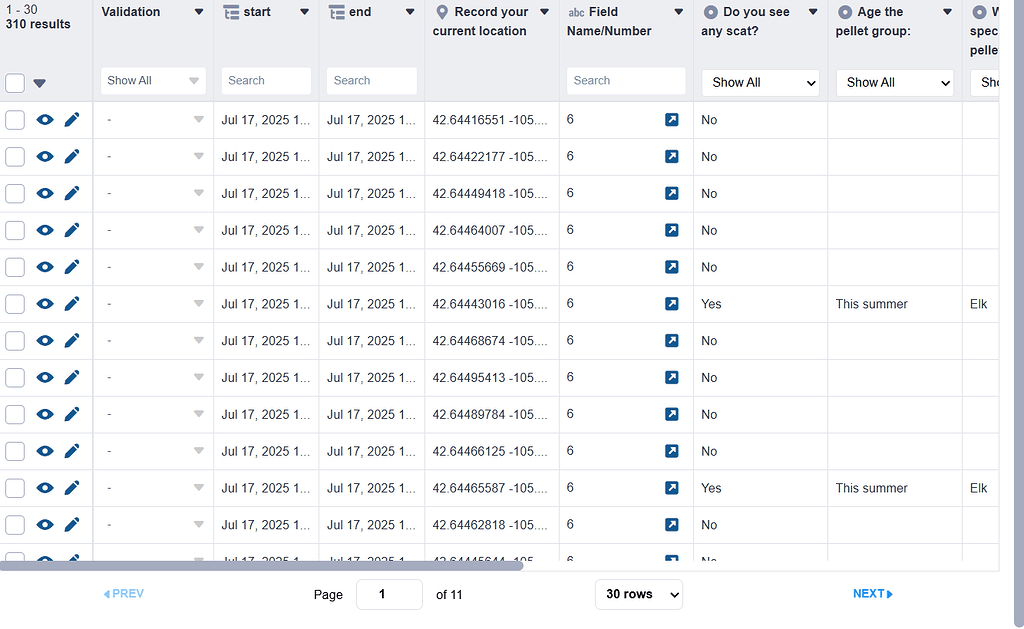Open the 30 rows per page dropdown

638,594
